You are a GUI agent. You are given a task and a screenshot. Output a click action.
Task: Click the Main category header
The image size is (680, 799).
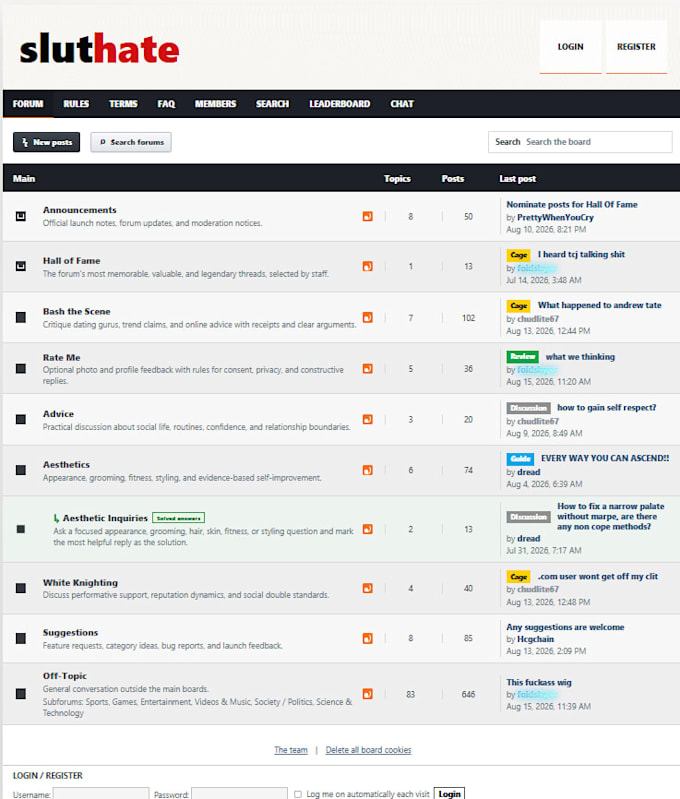pyautogui.click(x=24, y=178)
